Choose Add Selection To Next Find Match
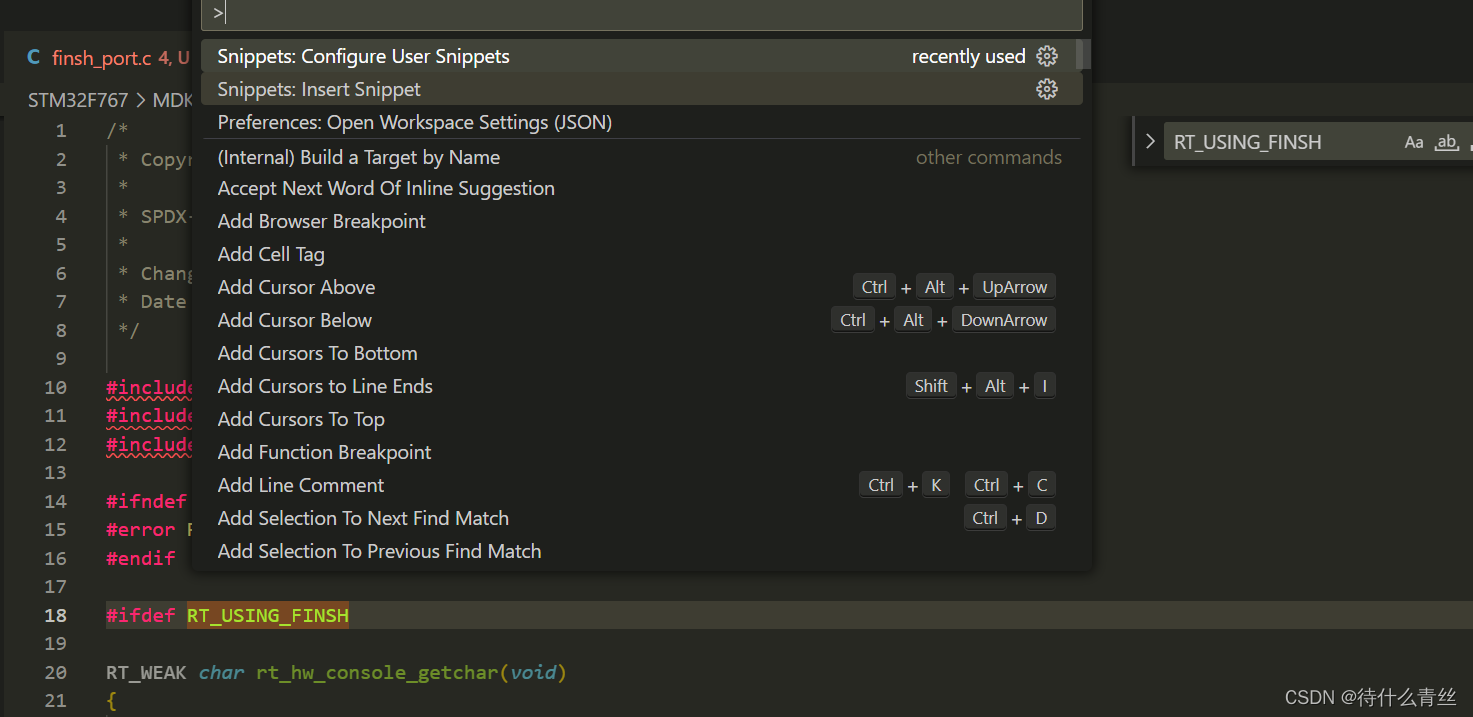Viewport: 1473px width, 717px height. 364,519
